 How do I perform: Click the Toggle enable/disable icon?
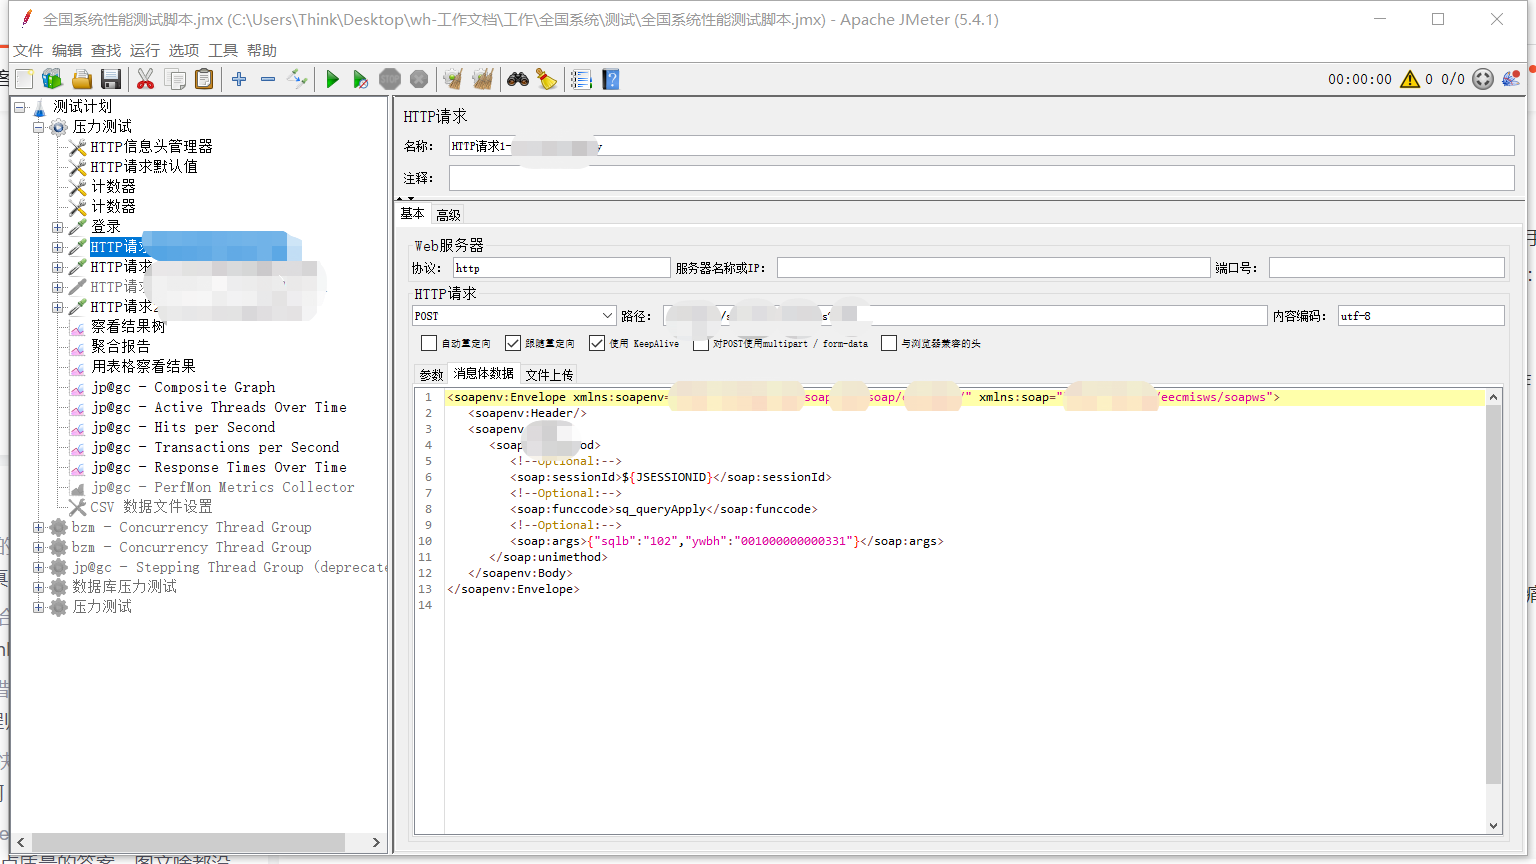297,79
